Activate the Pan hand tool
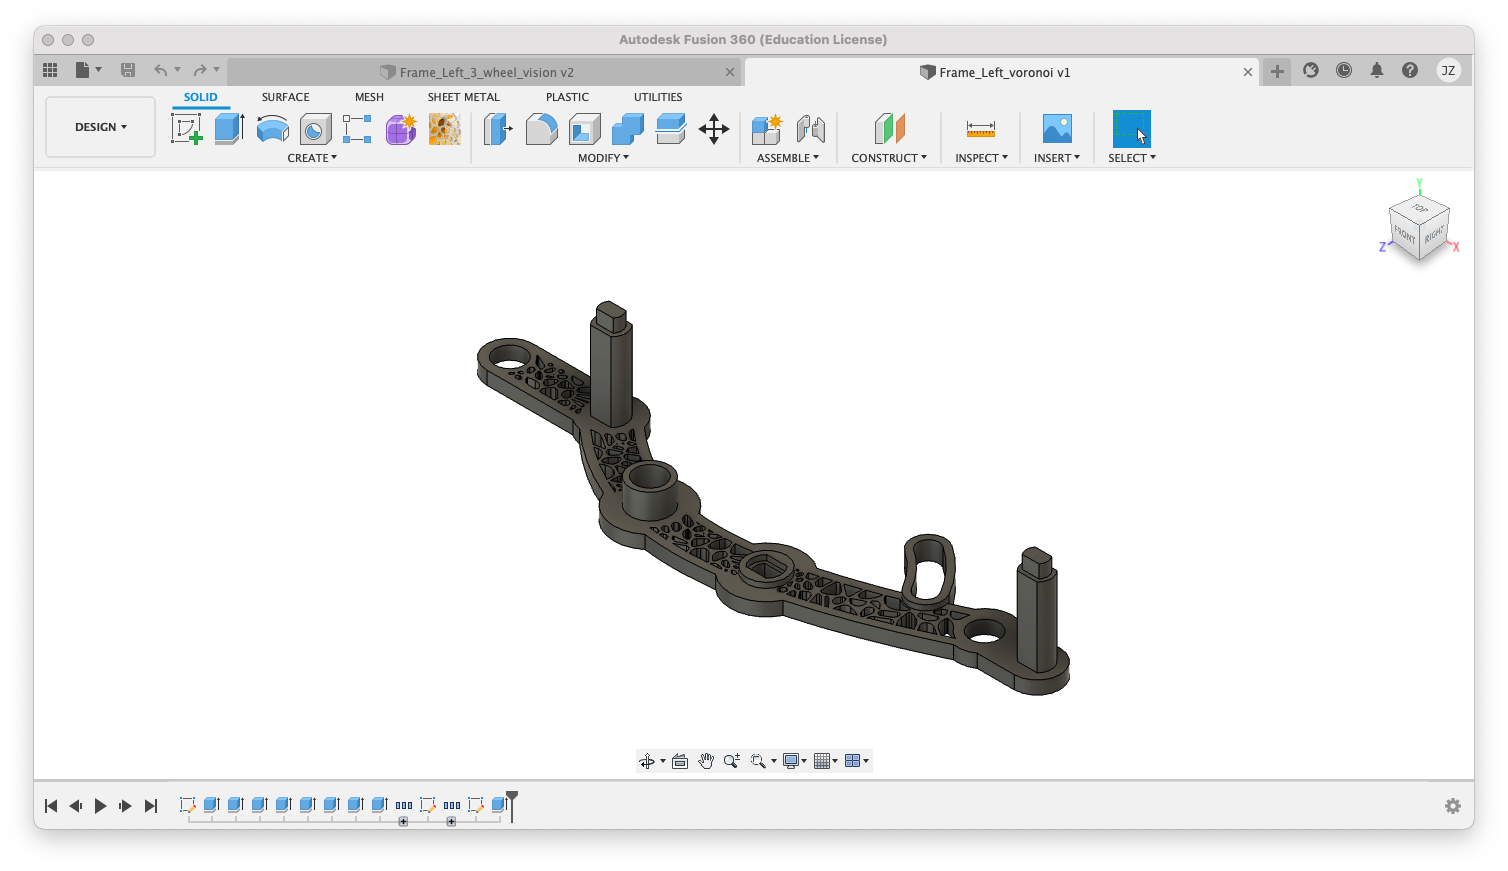1508x871 pixels. pos(706,761)
